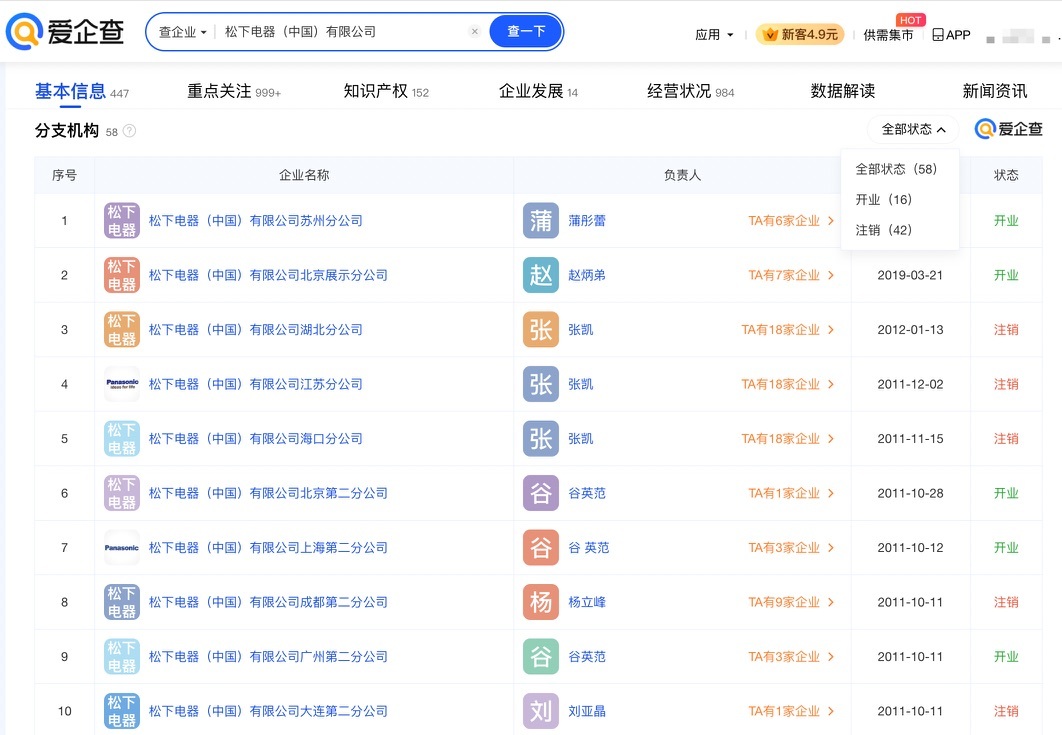
Task: Click help question icon next to 分支机构
Action: pos(129,131)
